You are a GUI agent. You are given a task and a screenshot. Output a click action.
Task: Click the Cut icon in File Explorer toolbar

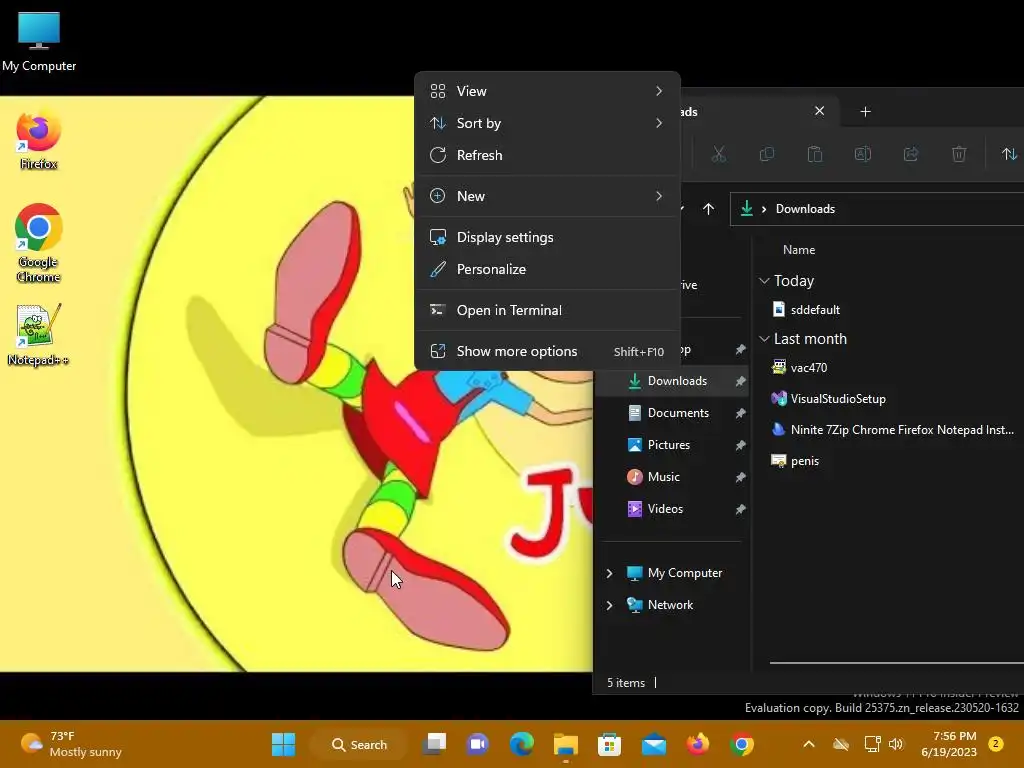pyautogui.click(x=718, y=154)
